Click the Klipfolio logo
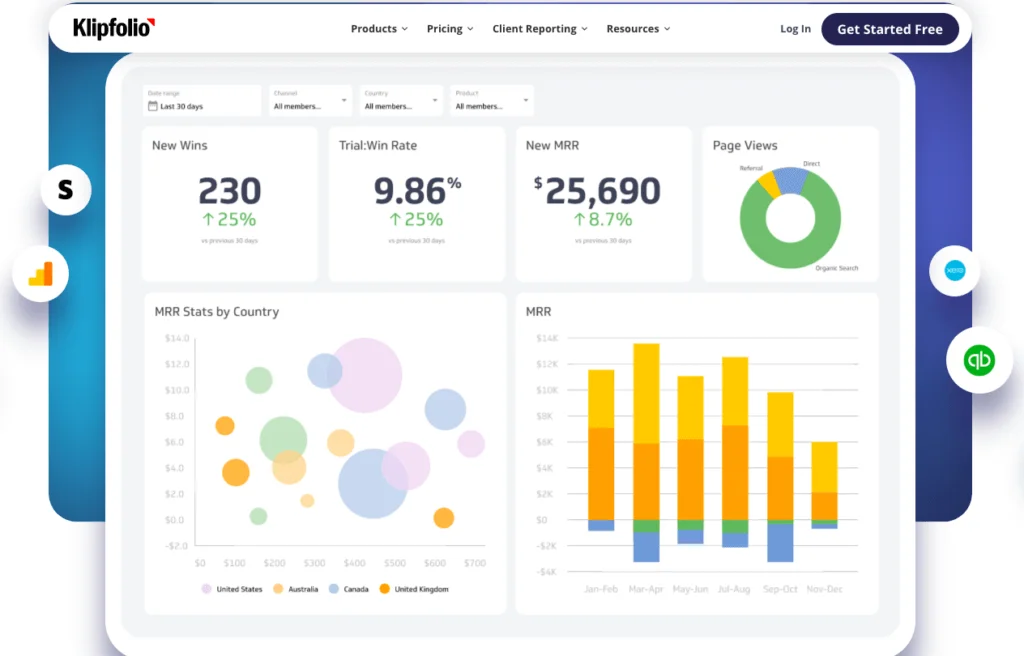Viewport: 1024px width, 656px height. point(114,28)
